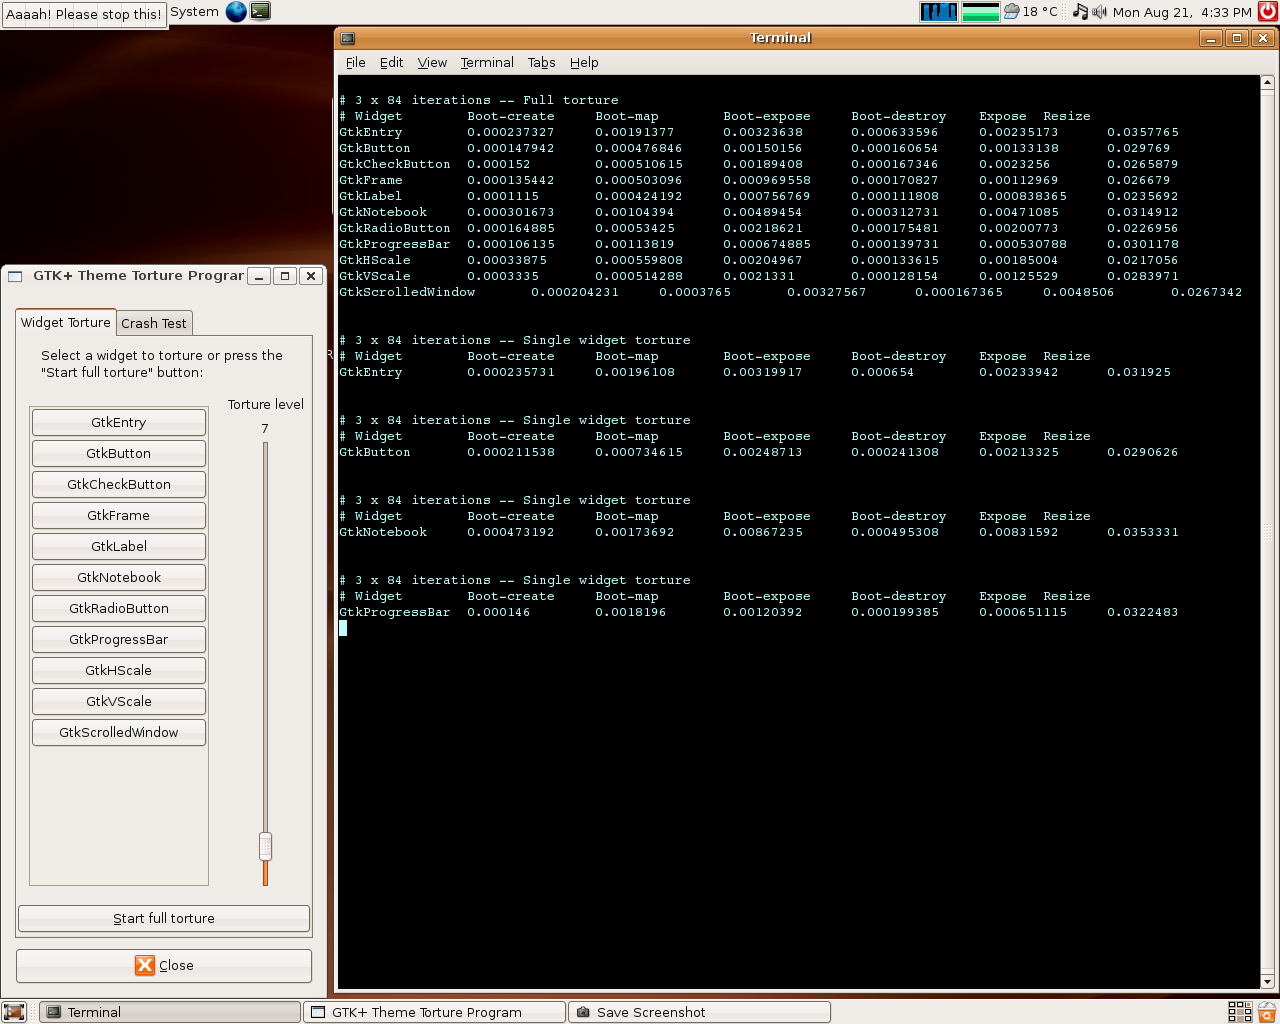Open the terminal launcher in top panel
The image size is (1280, 1024).
(260, 12)
